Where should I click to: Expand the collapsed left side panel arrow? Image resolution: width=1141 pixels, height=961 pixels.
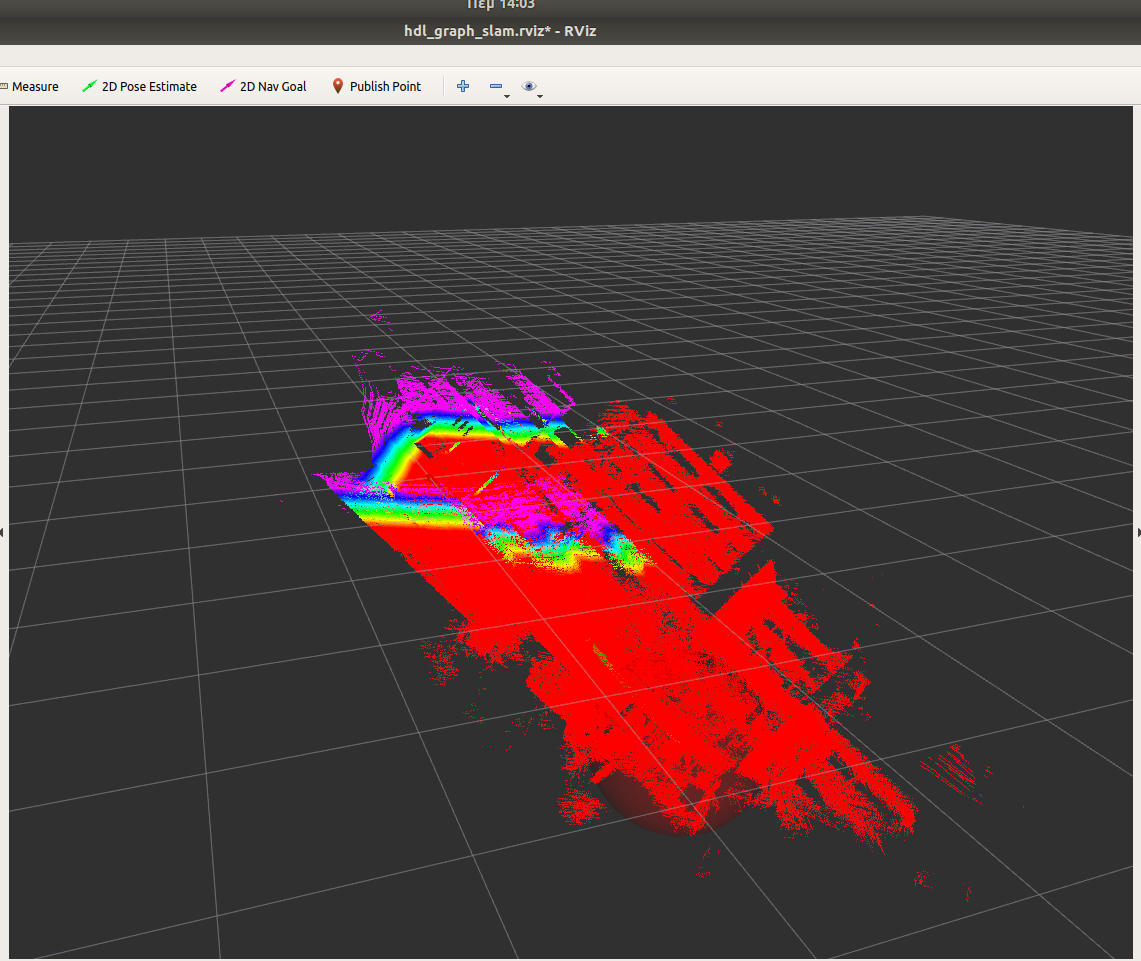point(3,532)
